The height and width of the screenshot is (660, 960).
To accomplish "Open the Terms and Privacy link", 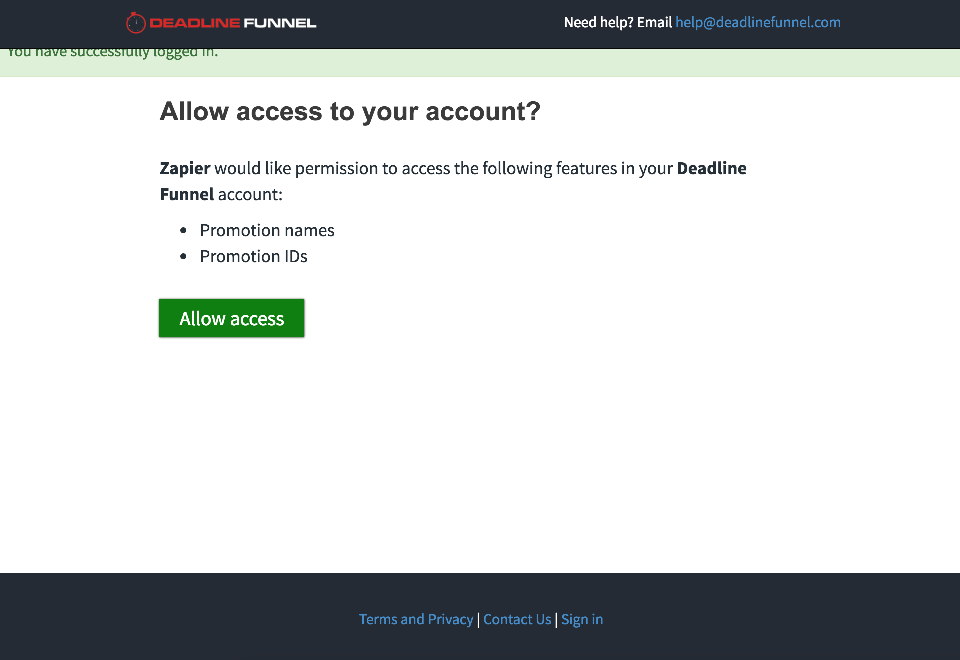I will point(416,619).
